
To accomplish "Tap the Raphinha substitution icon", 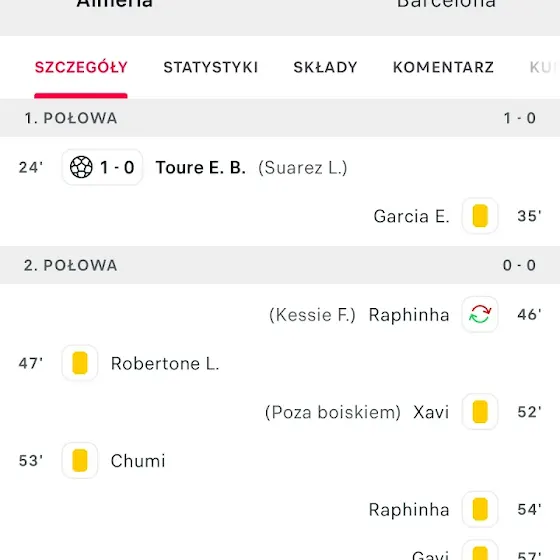I will tap(480, 314).
